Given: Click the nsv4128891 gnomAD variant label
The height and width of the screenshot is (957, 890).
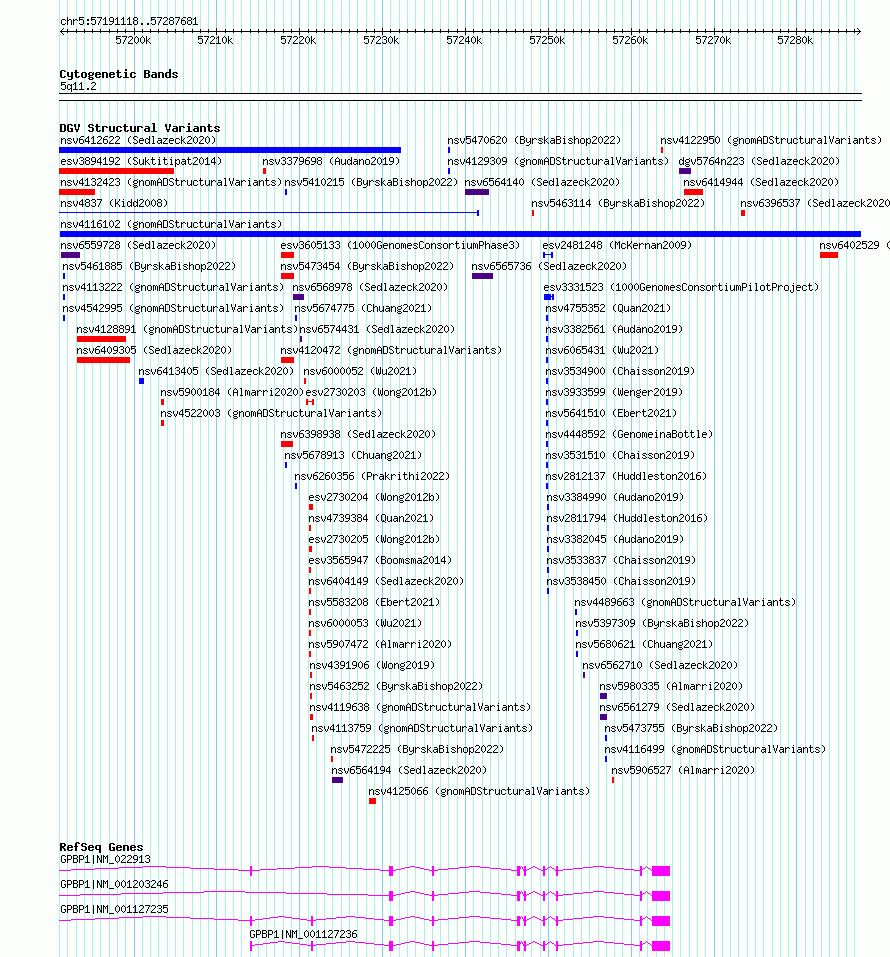Looking at the screenshot, I should [x=187, y=330].
